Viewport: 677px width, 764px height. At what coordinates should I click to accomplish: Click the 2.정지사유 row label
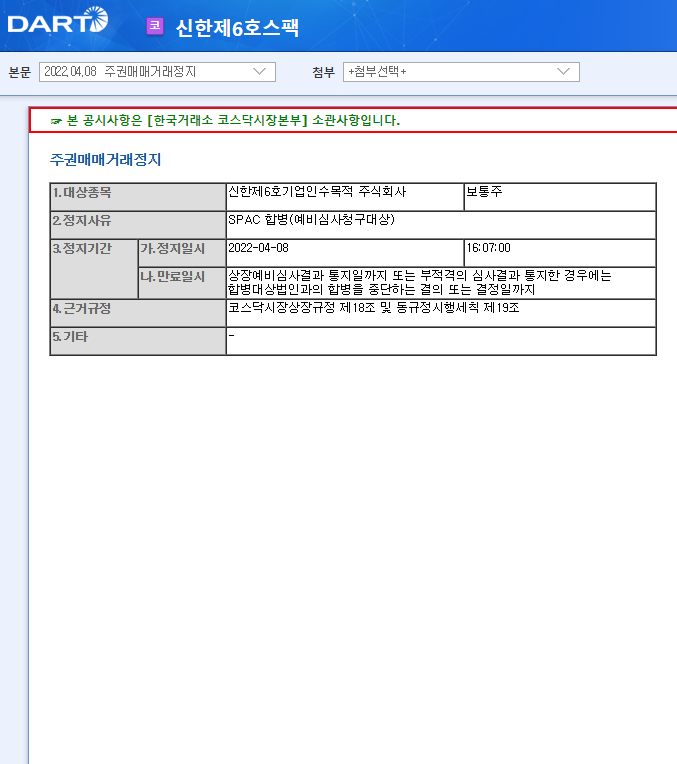pyautogui.click(x=138, y=225)
